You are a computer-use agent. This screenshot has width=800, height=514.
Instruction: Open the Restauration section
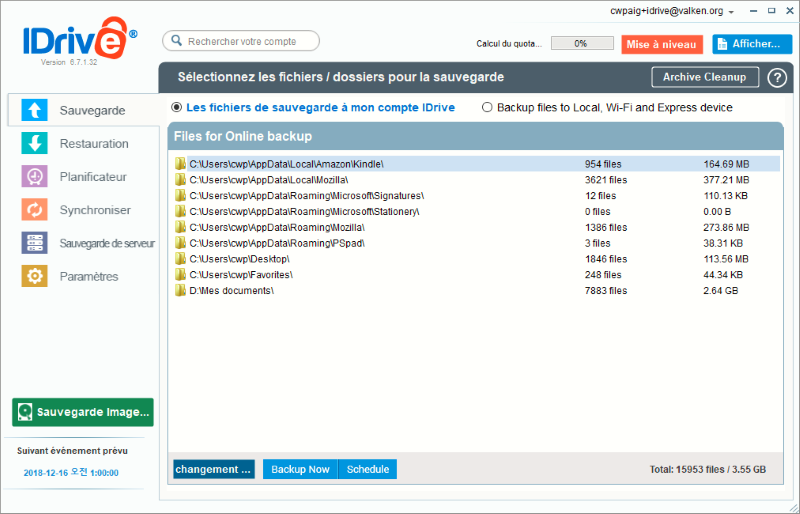point(94,143)
